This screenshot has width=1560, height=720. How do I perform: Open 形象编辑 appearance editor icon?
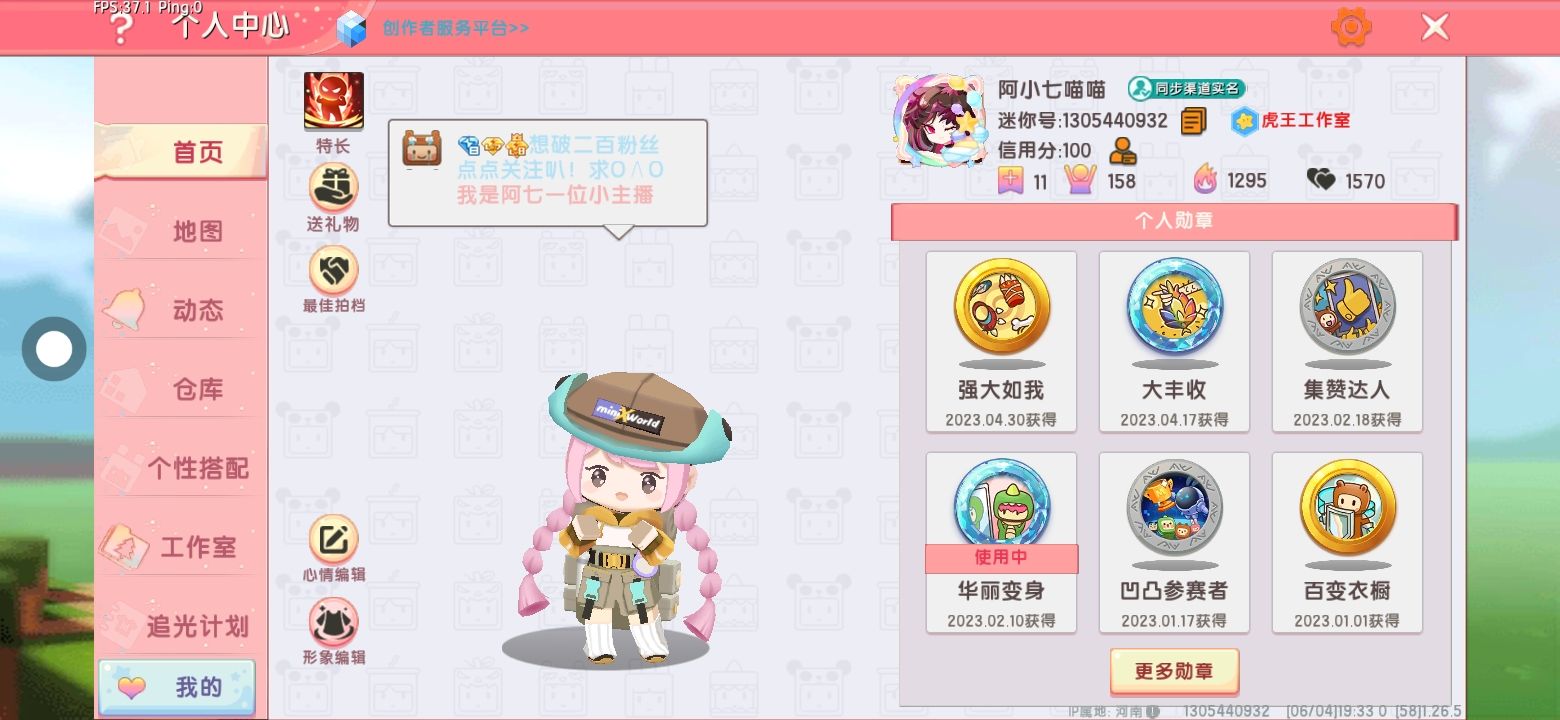pos(334,622)
